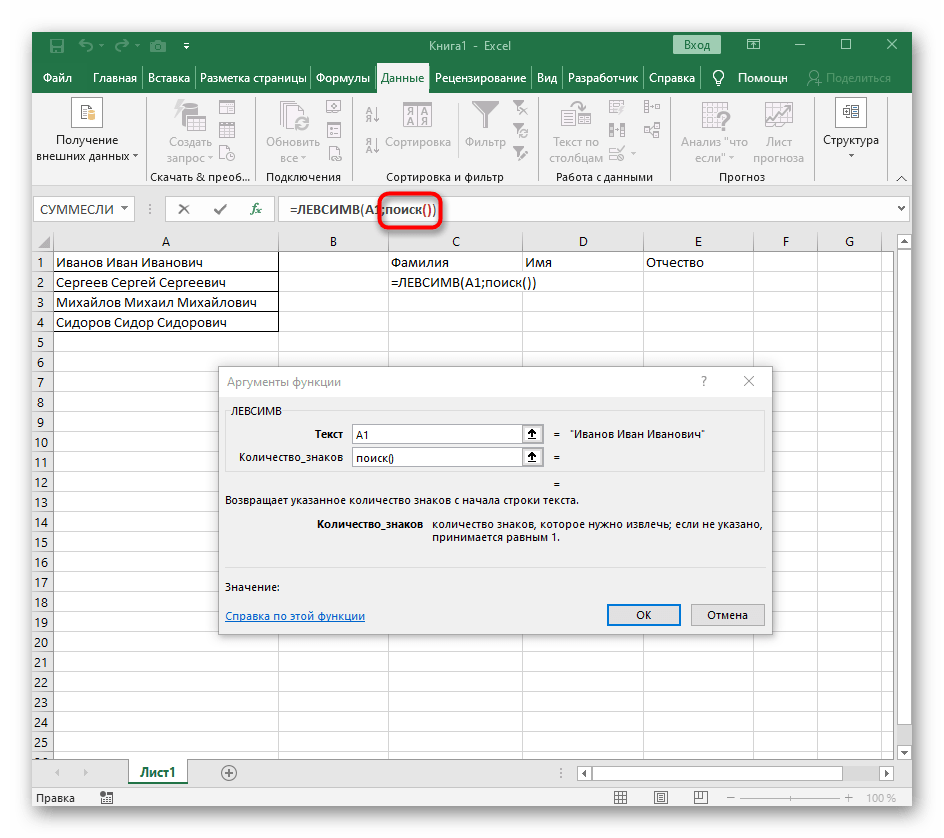Viewport: 944px width, 838px height.
Task: Click sort Z to A icon
Action: click(x=372, y=144)
